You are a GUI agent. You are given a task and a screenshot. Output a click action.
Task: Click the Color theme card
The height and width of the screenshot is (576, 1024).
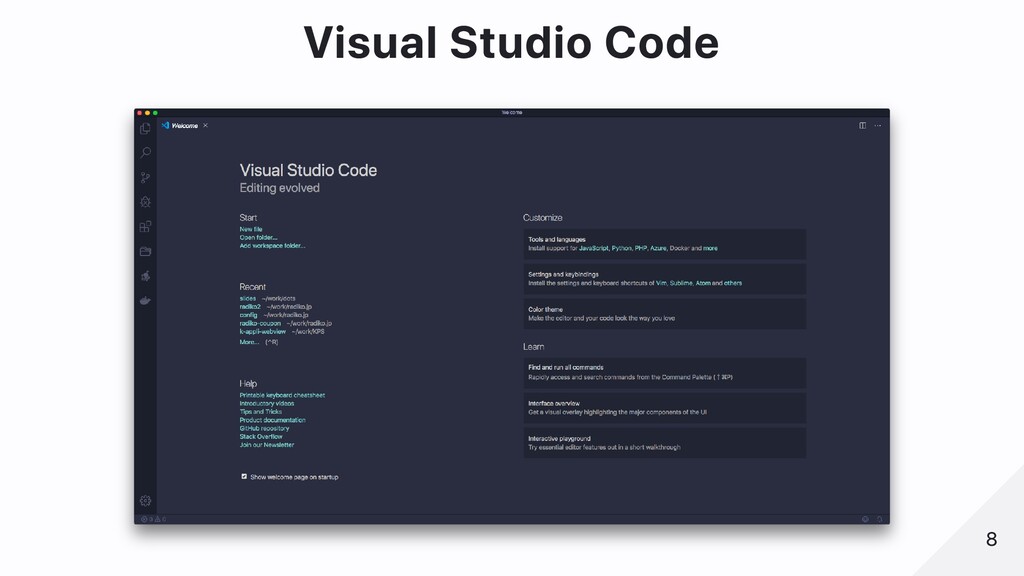(x=664, y=314)
